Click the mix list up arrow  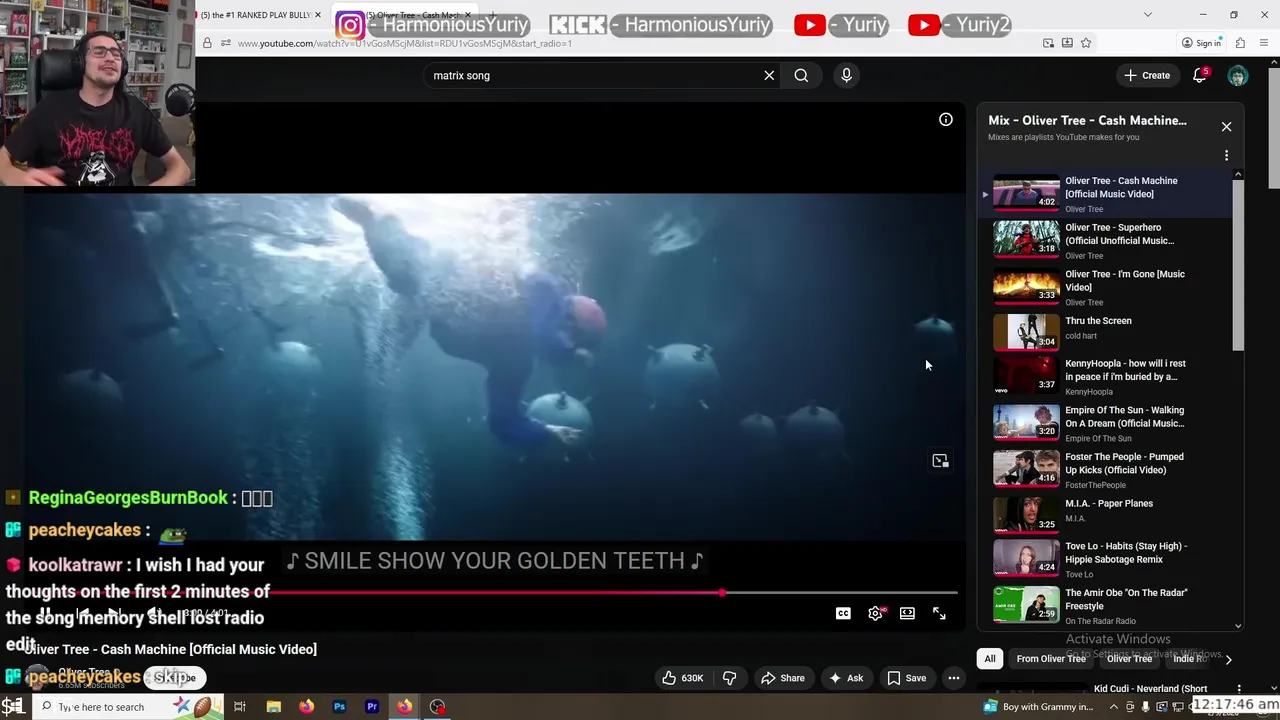click(1238, 175)
